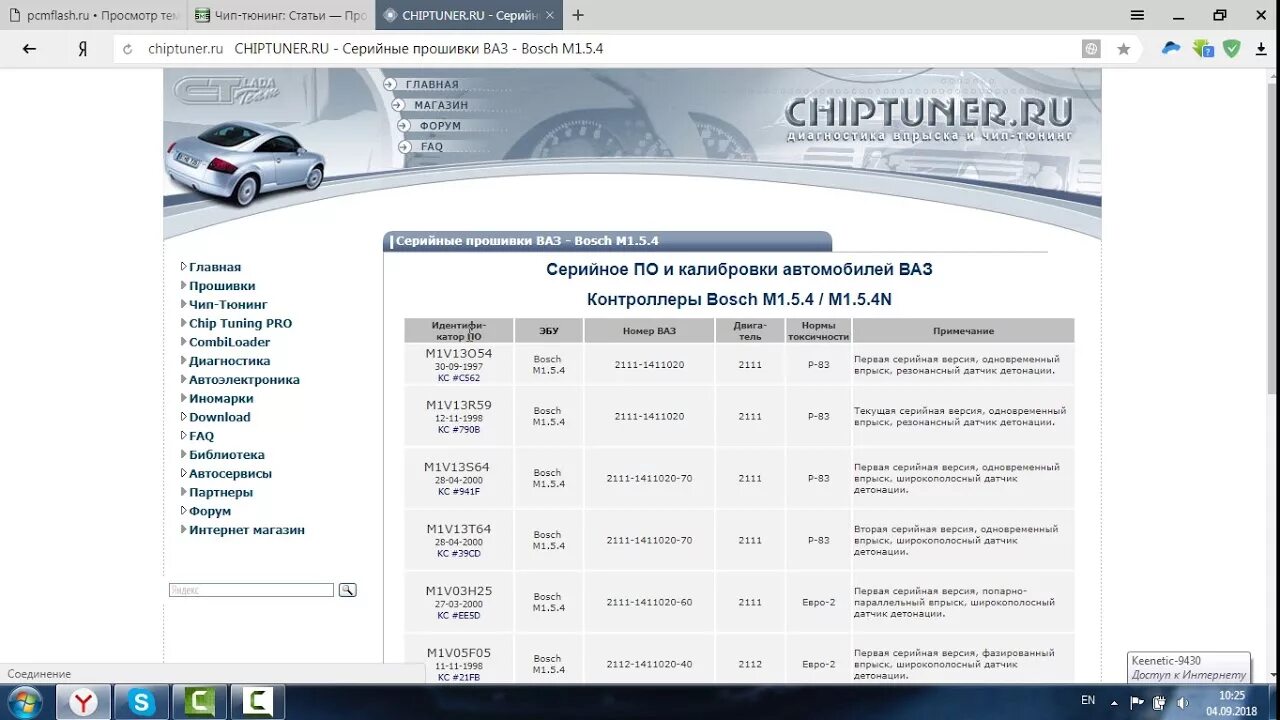Open Библиотека in the left sidebar
The image size is (1280, 720).
click(227, 455)
